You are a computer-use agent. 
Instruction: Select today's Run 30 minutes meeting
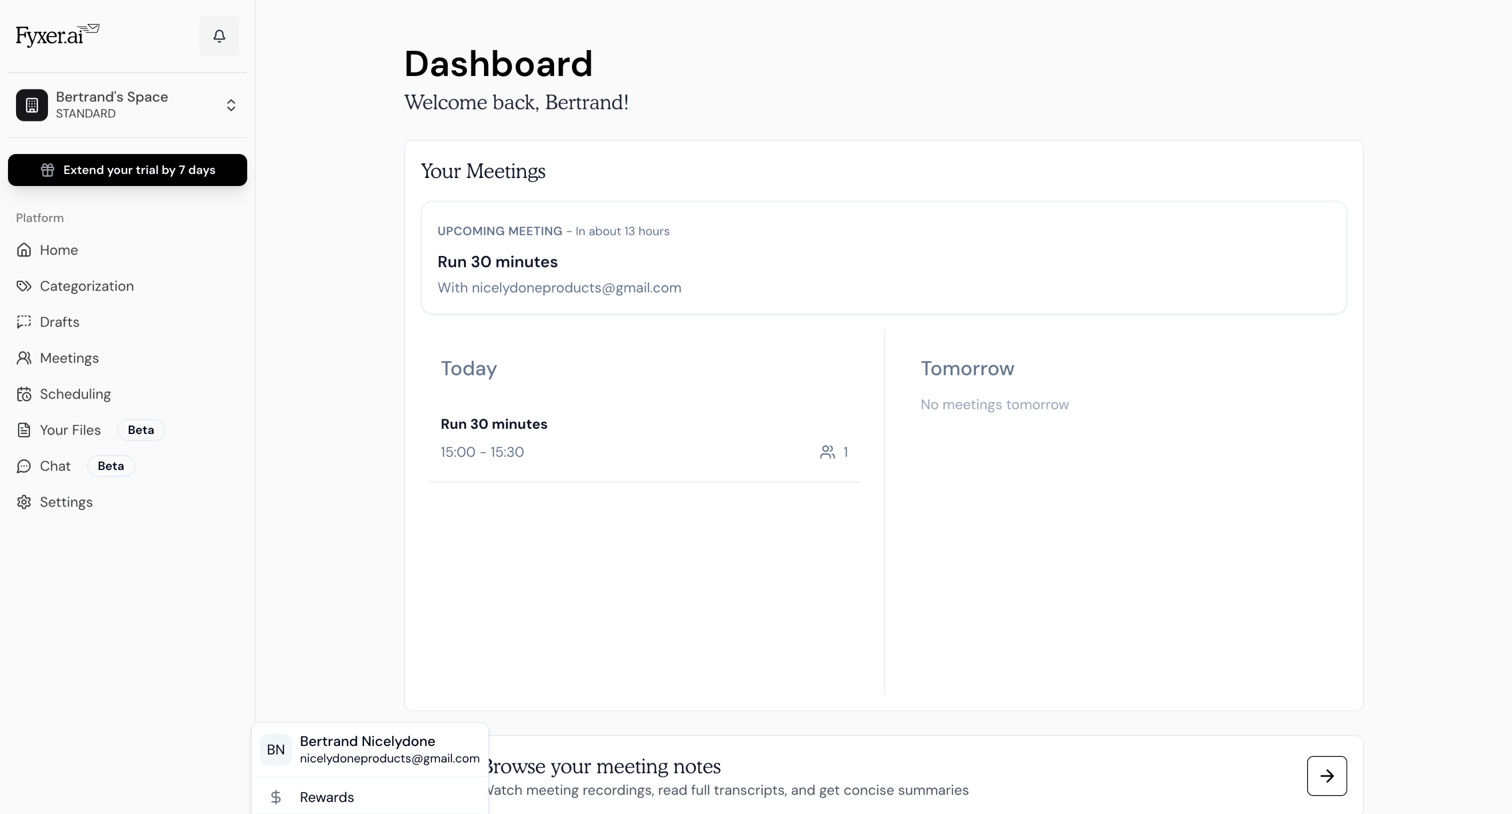(644, 438)
